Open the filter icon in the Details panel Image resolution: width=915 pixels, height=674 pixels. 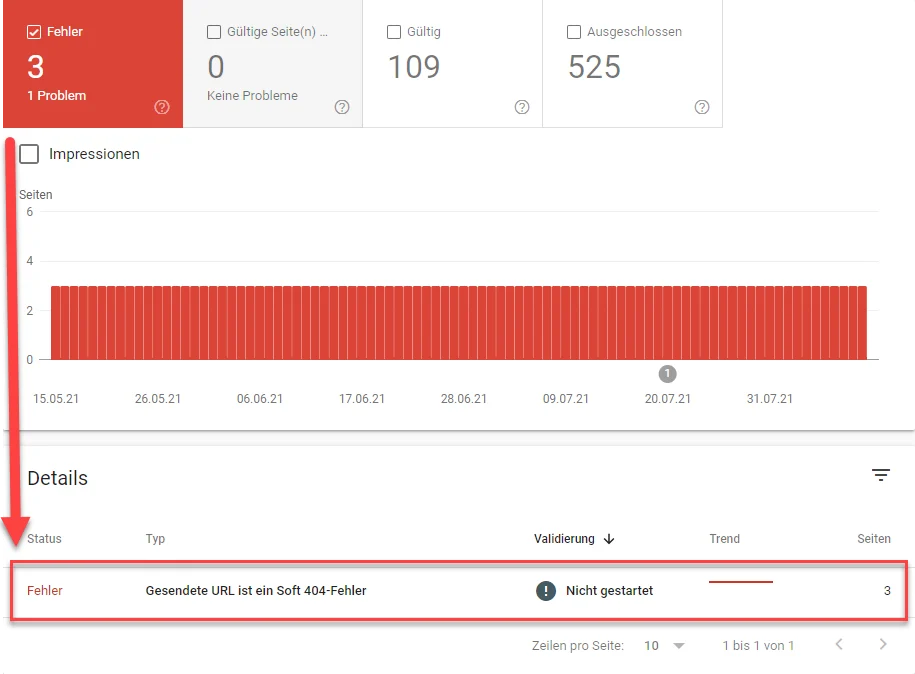pos(881,474)
